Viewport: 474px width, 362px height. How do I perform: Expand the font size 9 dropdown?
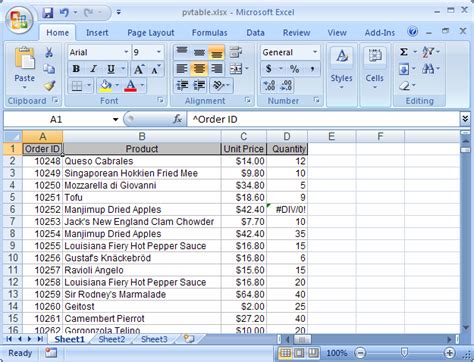[x=159, y=52]
